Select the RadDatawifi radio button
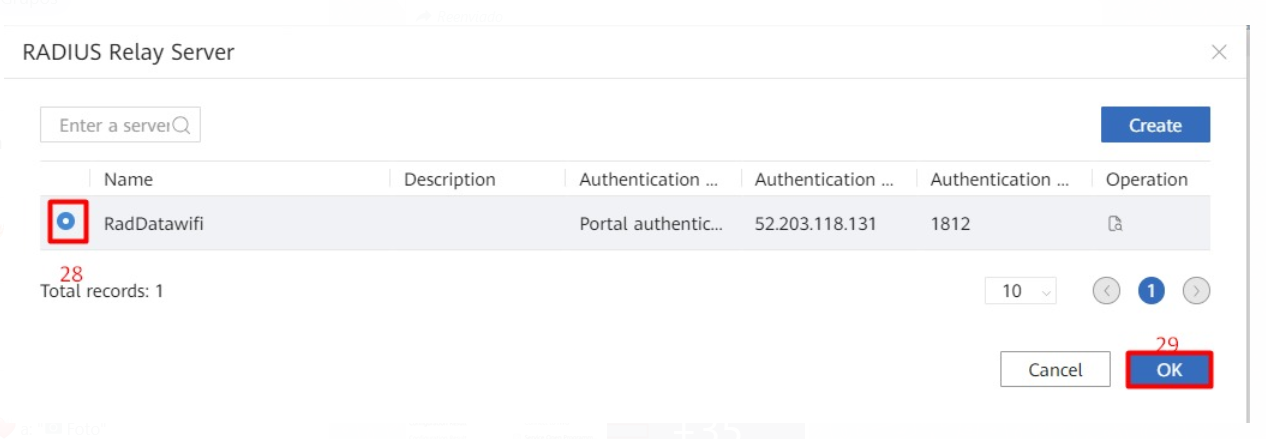The width and height of the screenshot is (1266, 439). pos(66,222)
